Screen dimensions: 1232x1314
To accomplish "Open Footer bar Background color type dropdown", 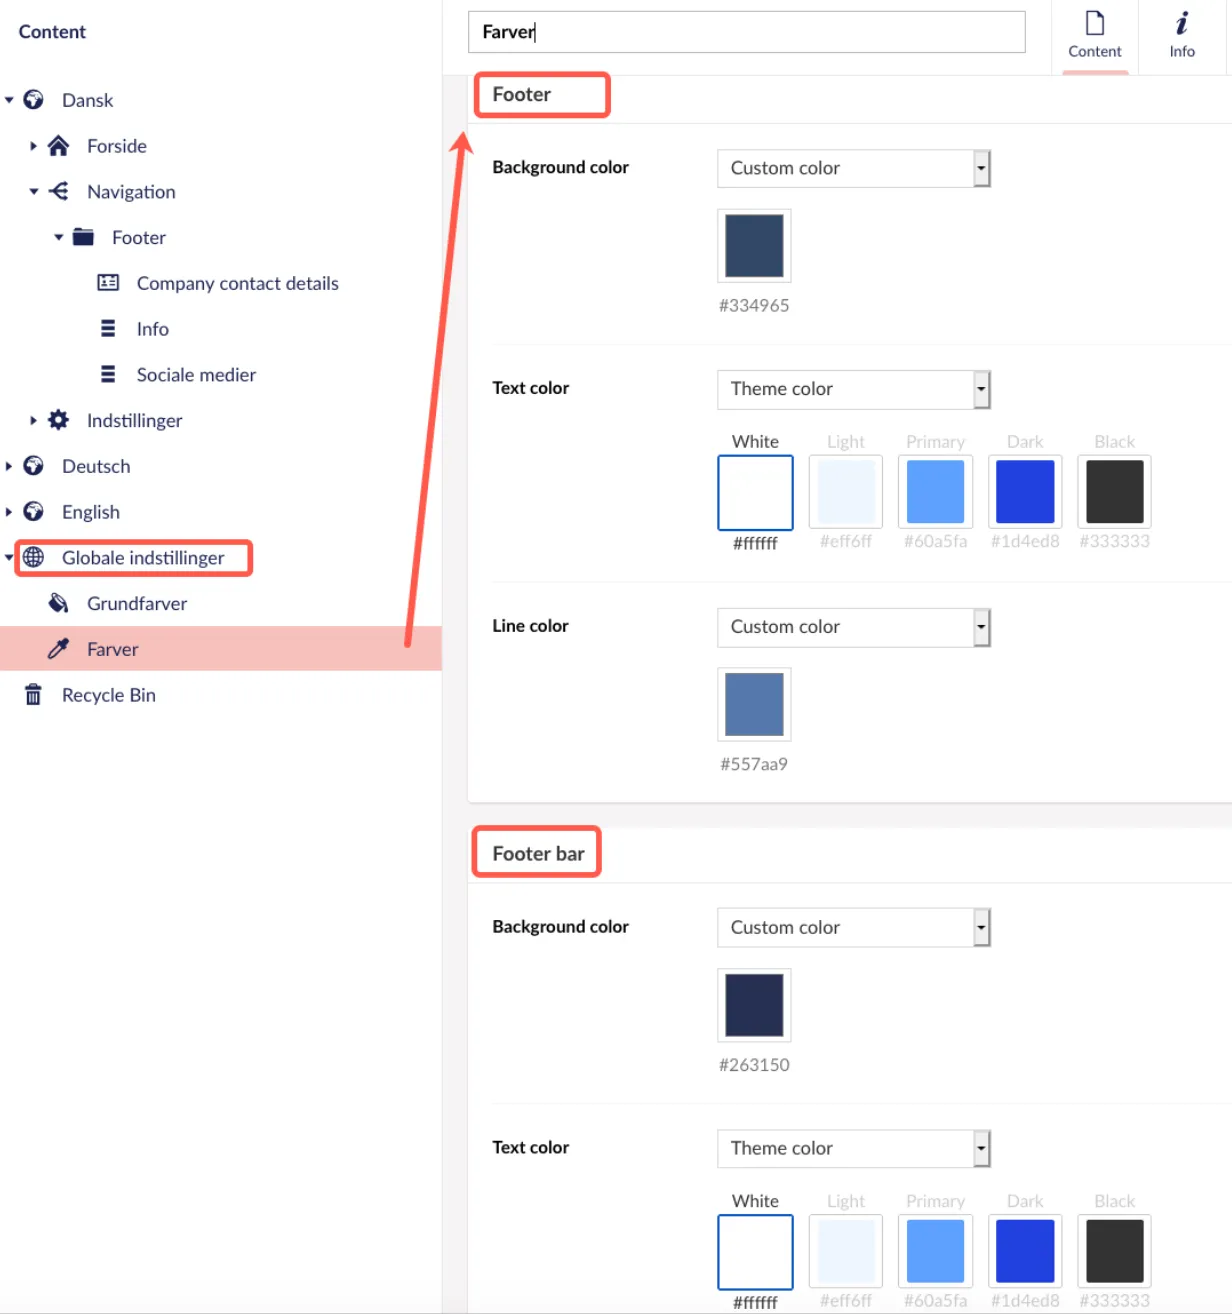I will 854,927.
